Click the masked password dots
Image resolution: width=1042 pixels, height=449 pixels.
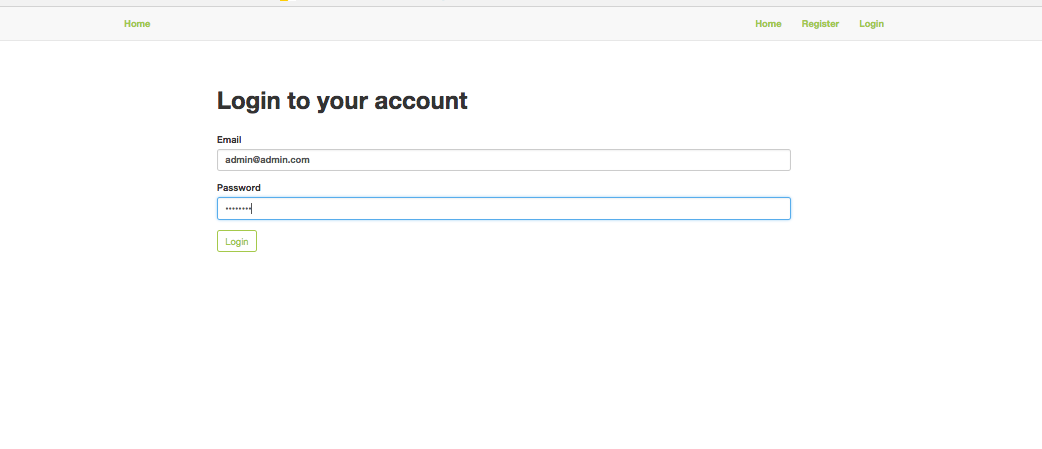coord(237,208)
